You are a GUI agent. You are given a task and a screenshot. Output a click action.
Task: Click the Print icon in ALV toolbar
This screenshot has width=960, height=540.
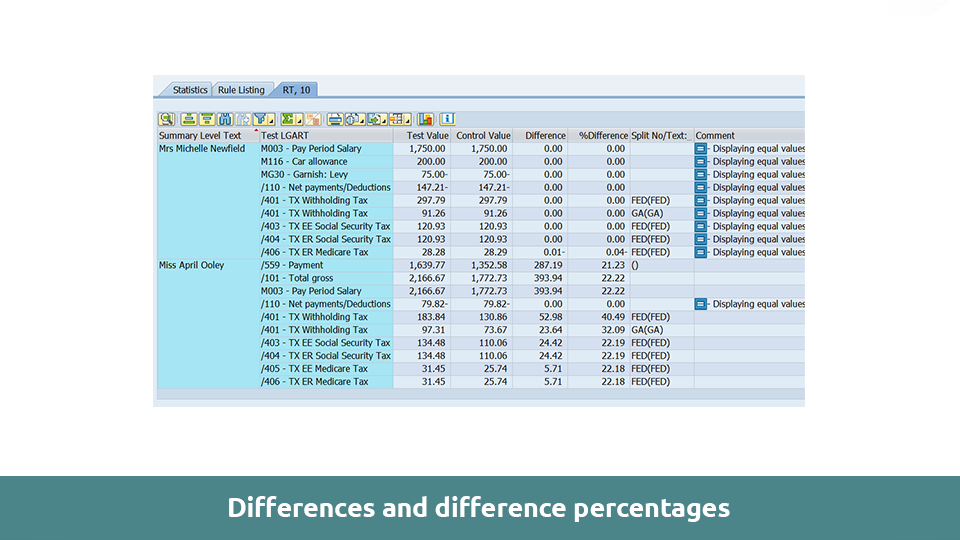[335, 119]
